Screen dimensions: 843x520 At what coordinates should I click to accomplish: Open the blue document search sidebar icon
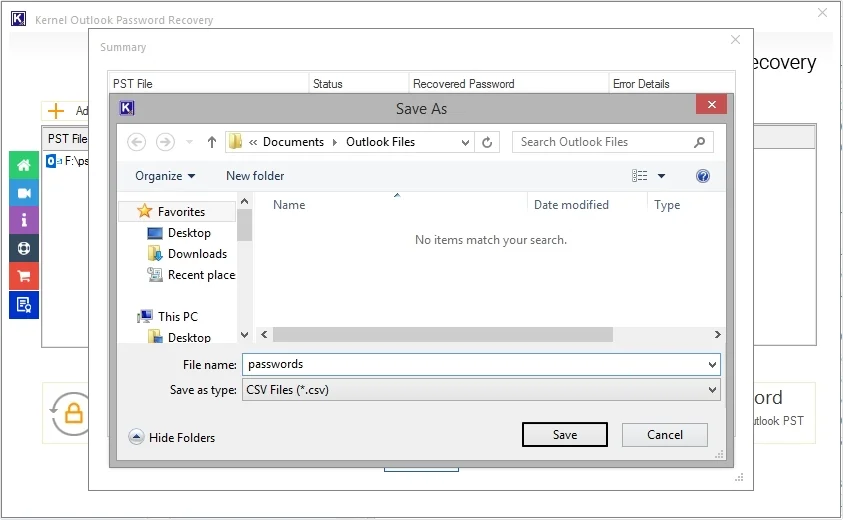click(24, 305)
